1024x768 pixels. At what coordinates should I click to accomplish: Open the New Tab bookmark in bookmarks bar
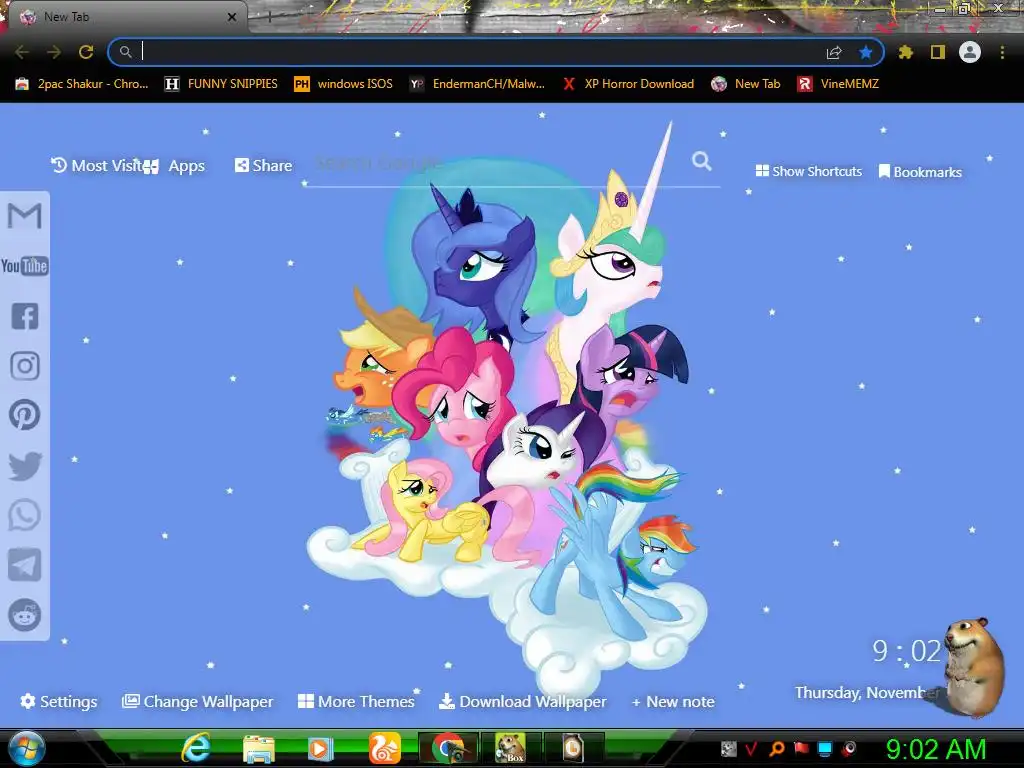click(x=746, y=84)
